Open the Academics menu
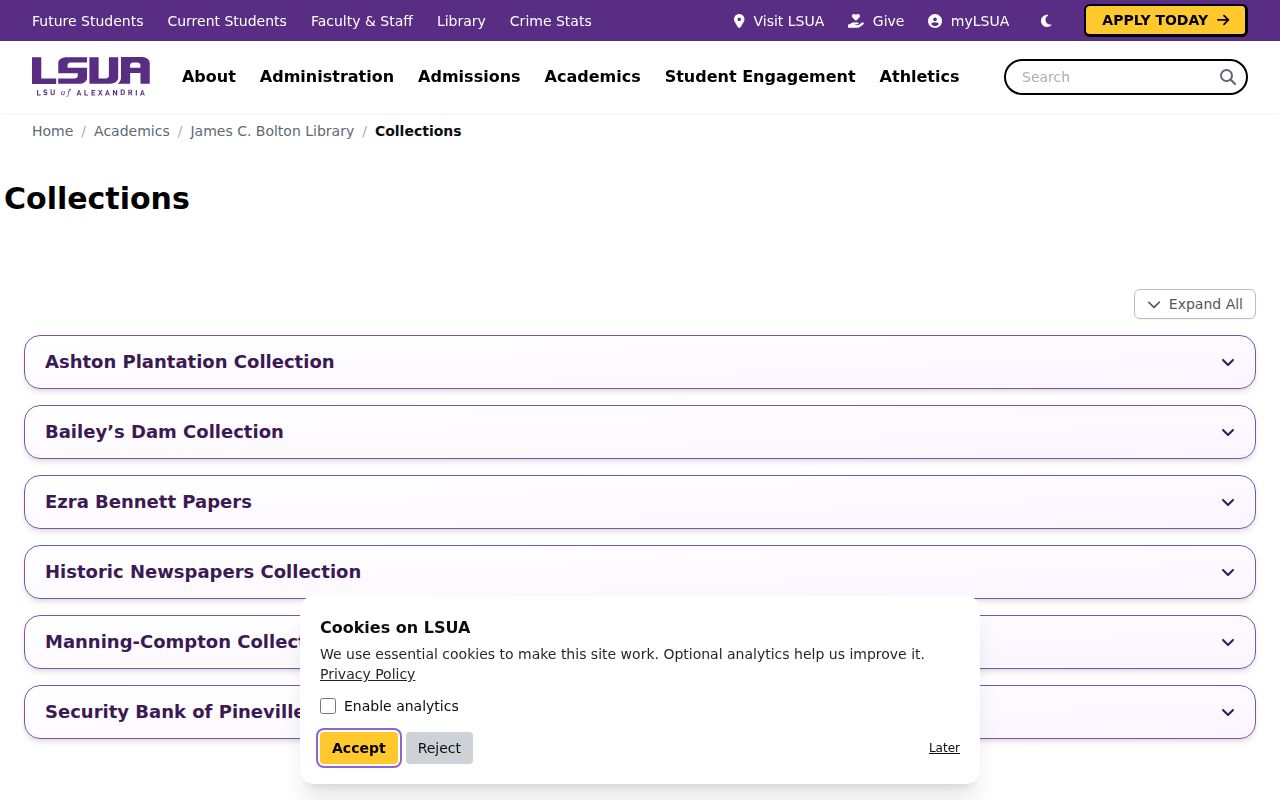Image resolution: width=1280 pixels, height=800 pixels. tap(592, 77)
